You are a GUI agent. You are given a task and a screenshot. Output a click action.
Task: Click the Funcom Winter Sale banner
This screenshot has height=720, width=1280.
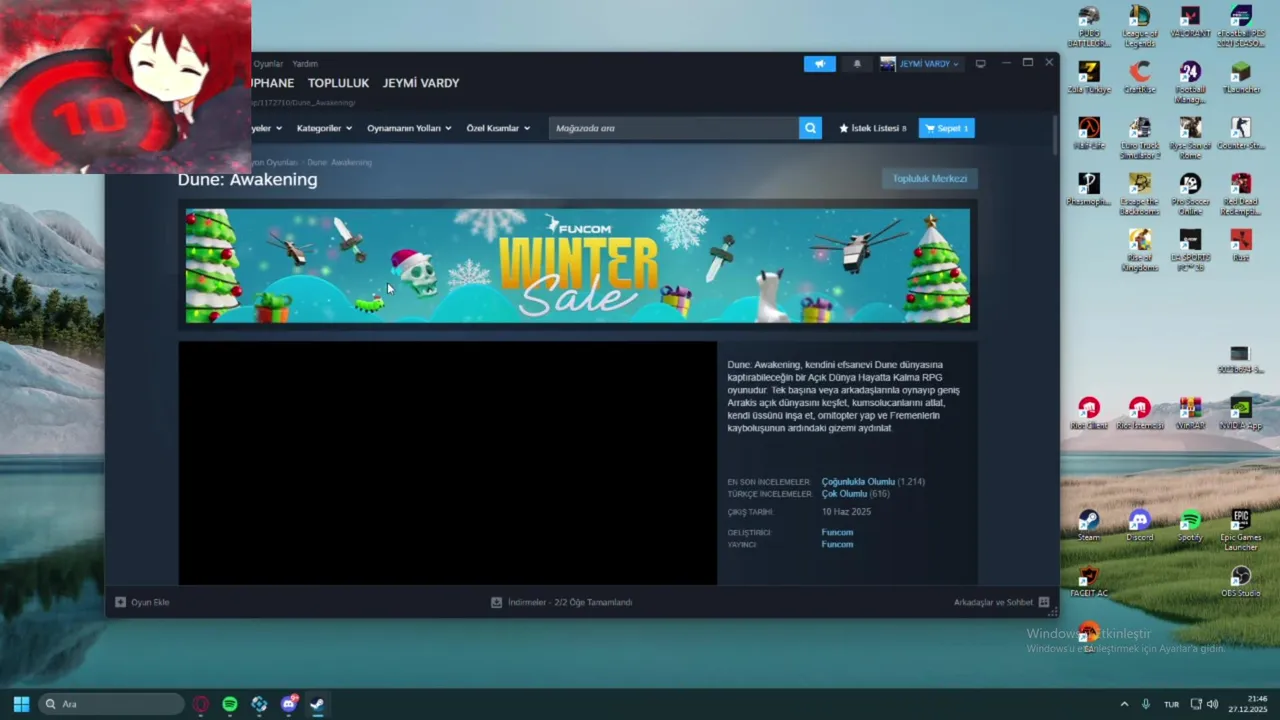tap(577, 265)
